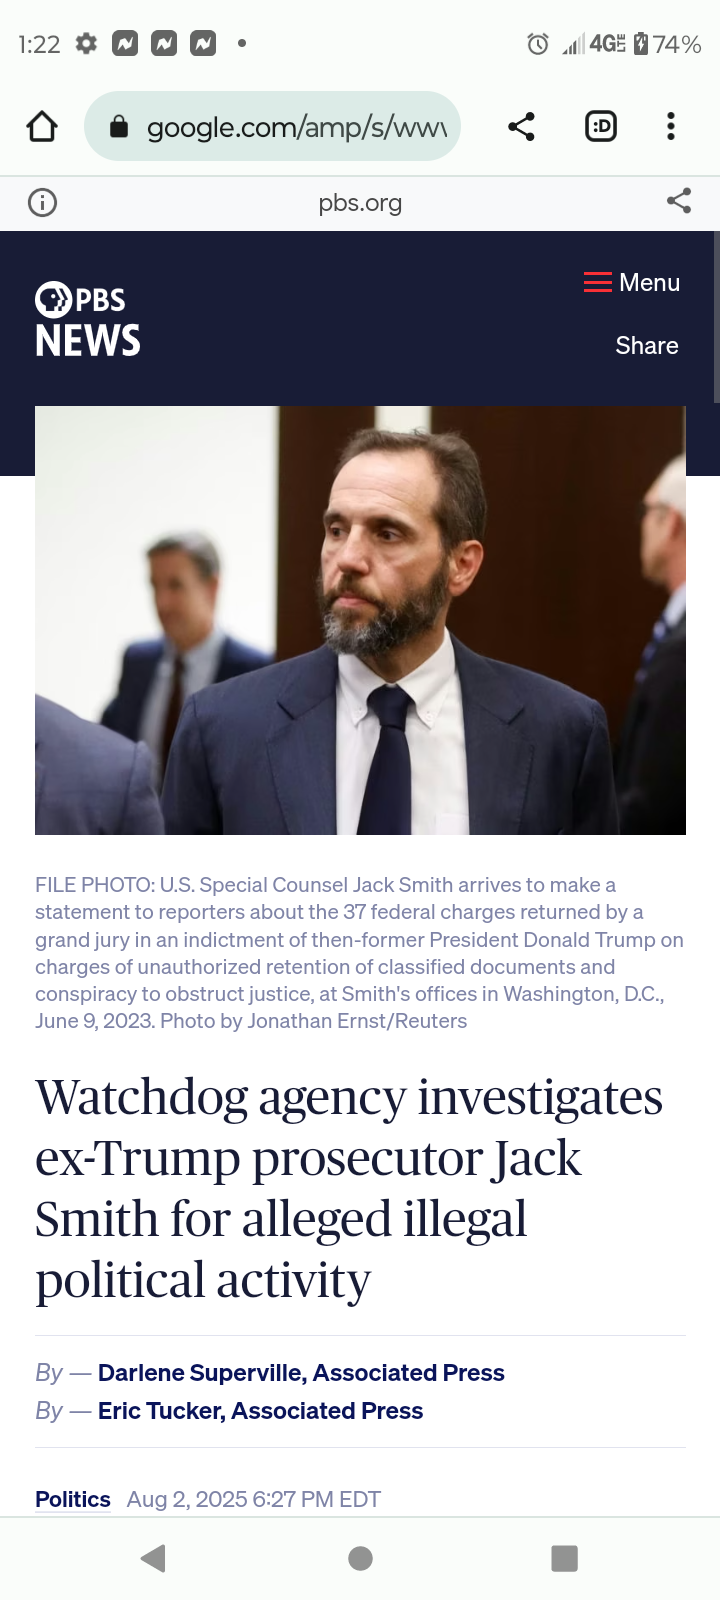Open the tab switcher icon

600,126
